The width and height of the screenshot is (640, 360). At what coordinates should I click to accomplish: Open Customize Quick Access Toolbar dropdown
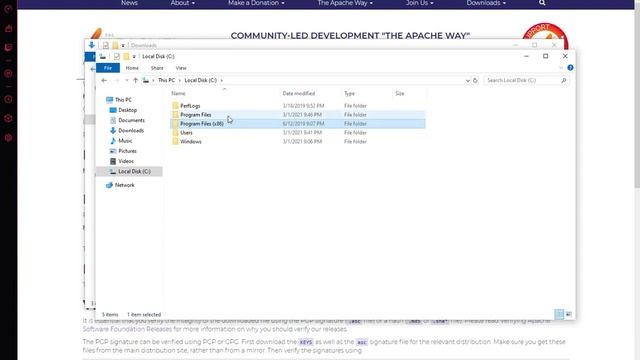click(134, 56)
